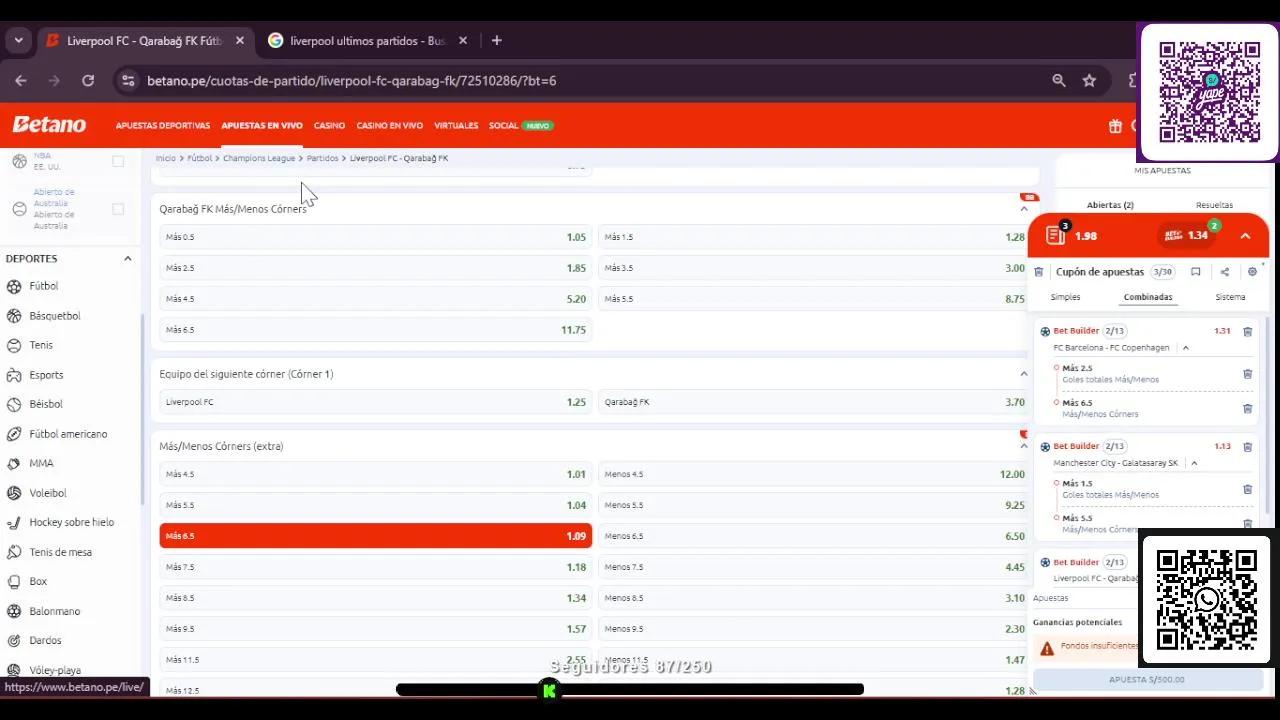
Task: Choose the Esports controller icon
Action: 14,375
